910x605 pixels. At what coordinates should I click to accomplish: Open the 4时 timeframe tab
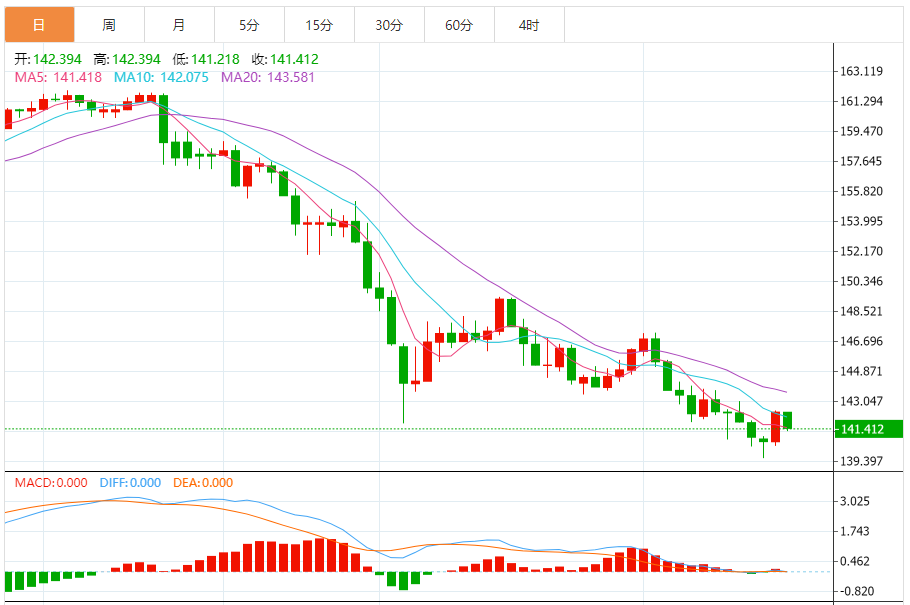click(x=529, y=25)
